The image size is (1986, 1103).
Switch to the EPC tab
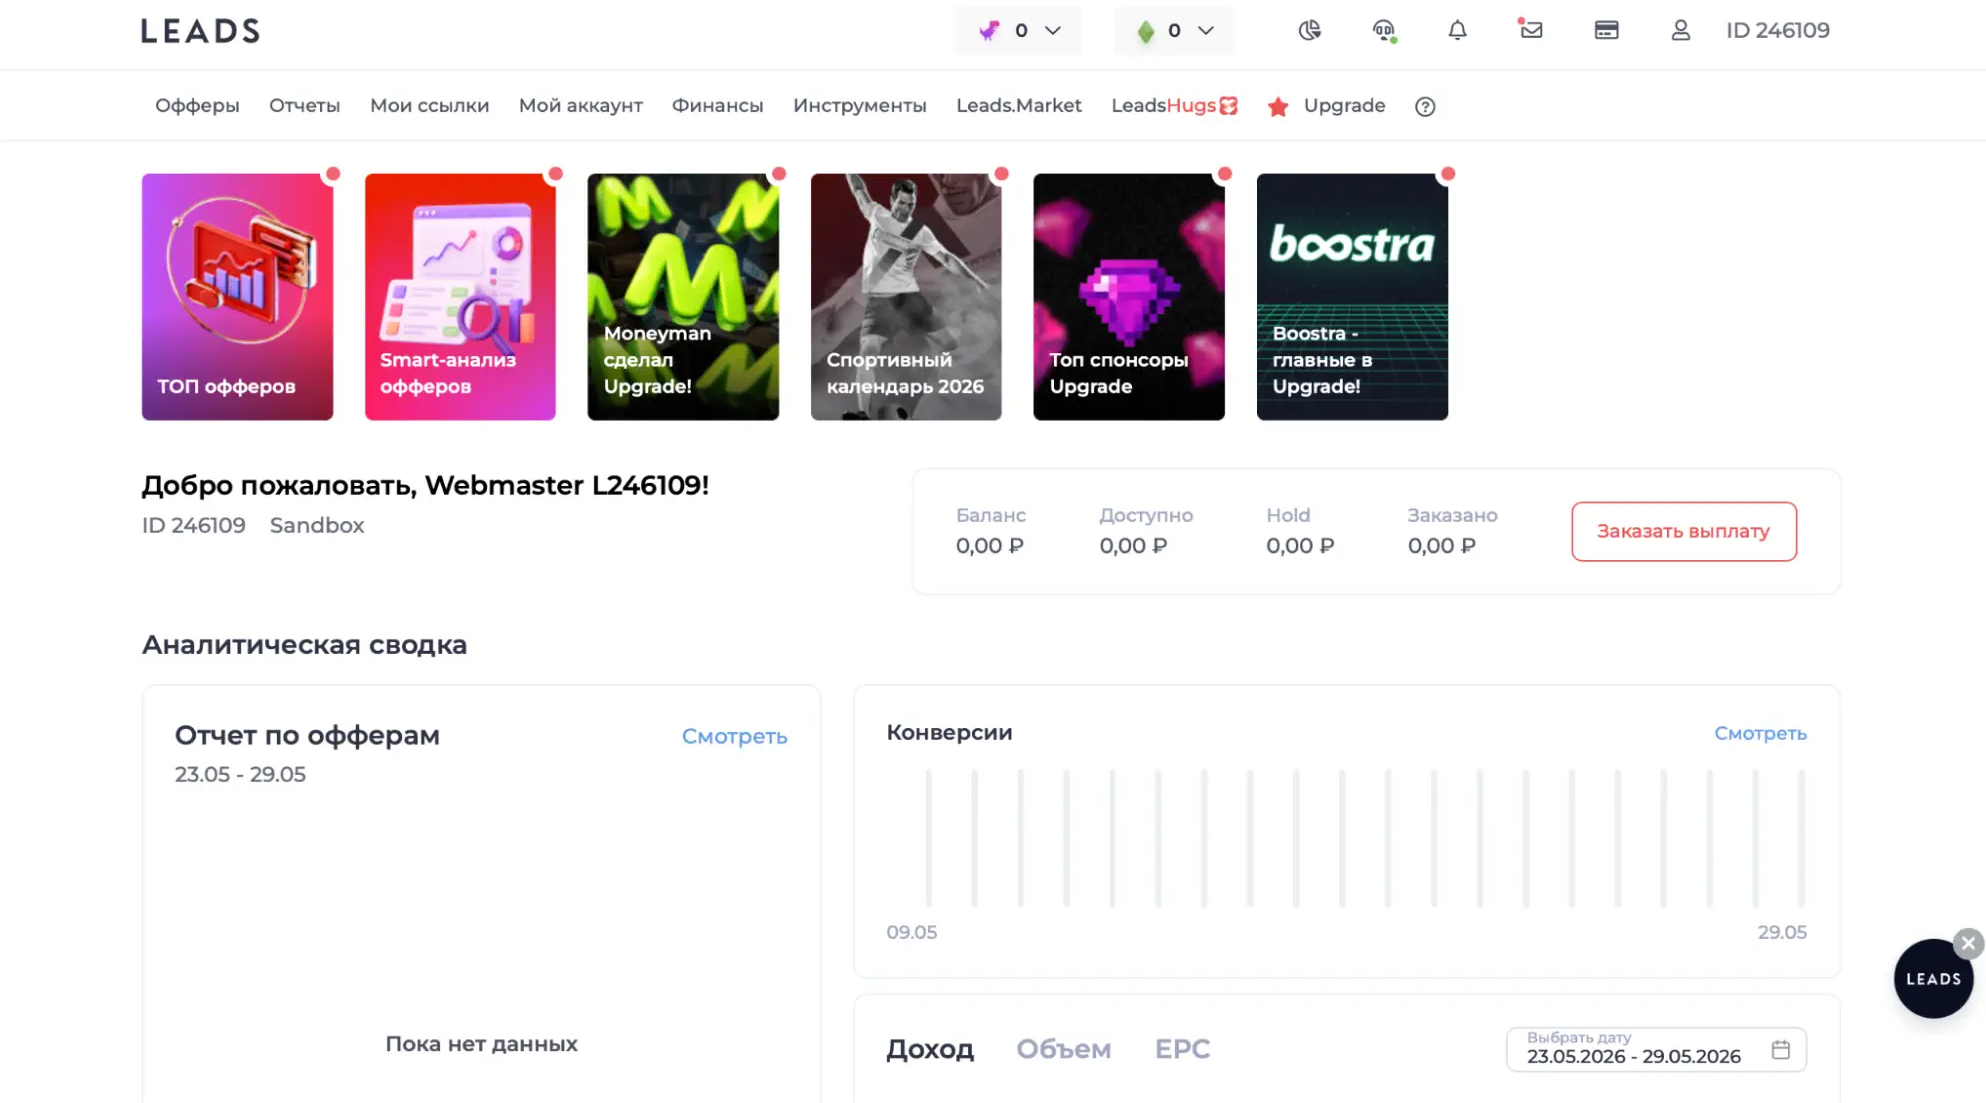(x=1182, y=1049)
